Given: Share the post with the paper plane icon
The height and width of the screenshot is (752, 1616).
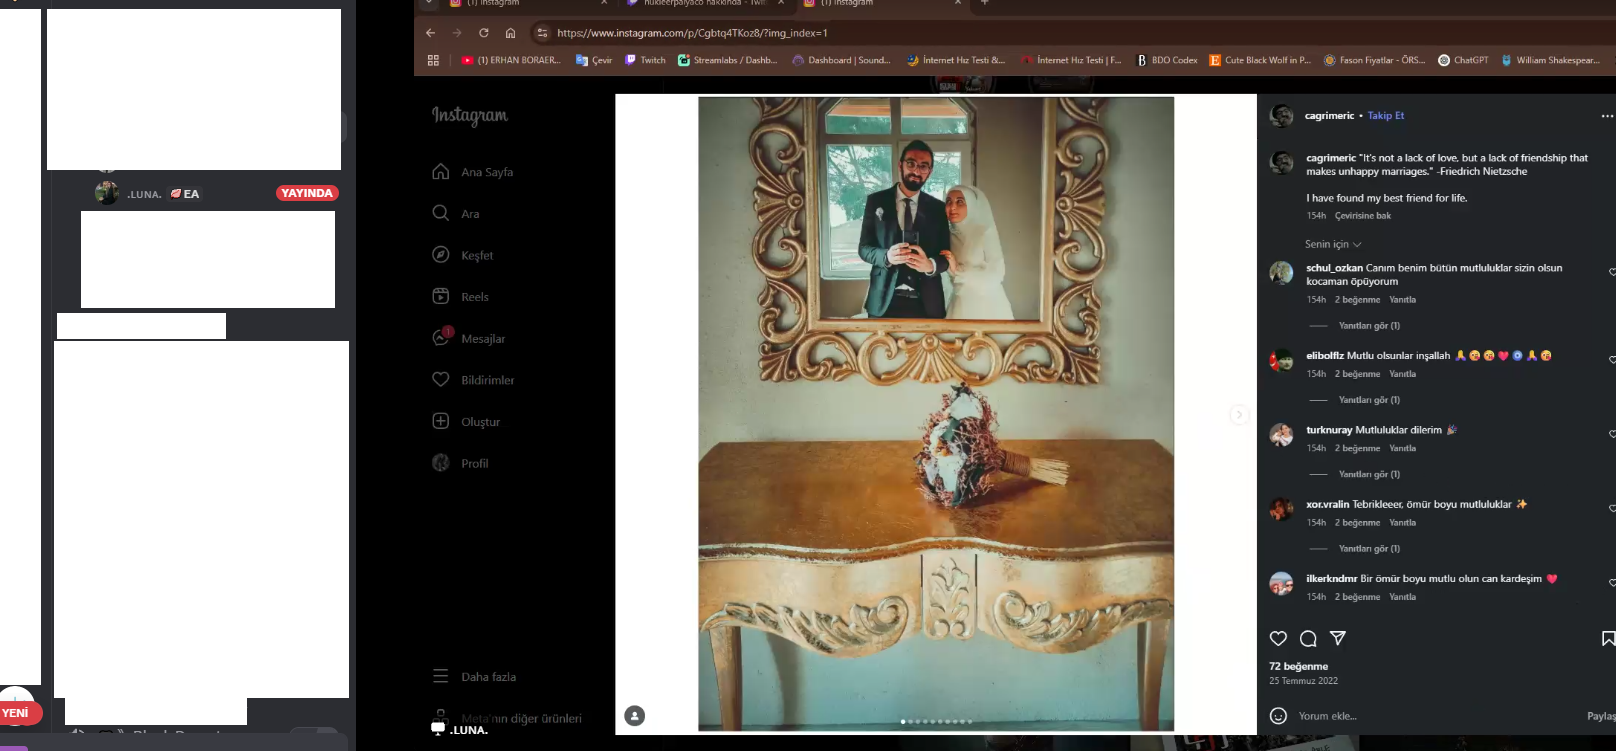Looking at the screenshot, I should point(1338,638).
